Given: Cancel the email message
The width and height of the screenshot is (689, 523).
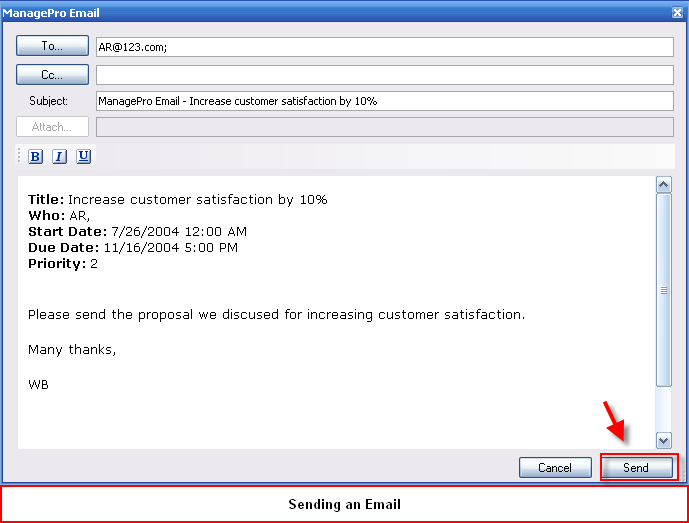Looking at the screenshot, I should (555, 468).
